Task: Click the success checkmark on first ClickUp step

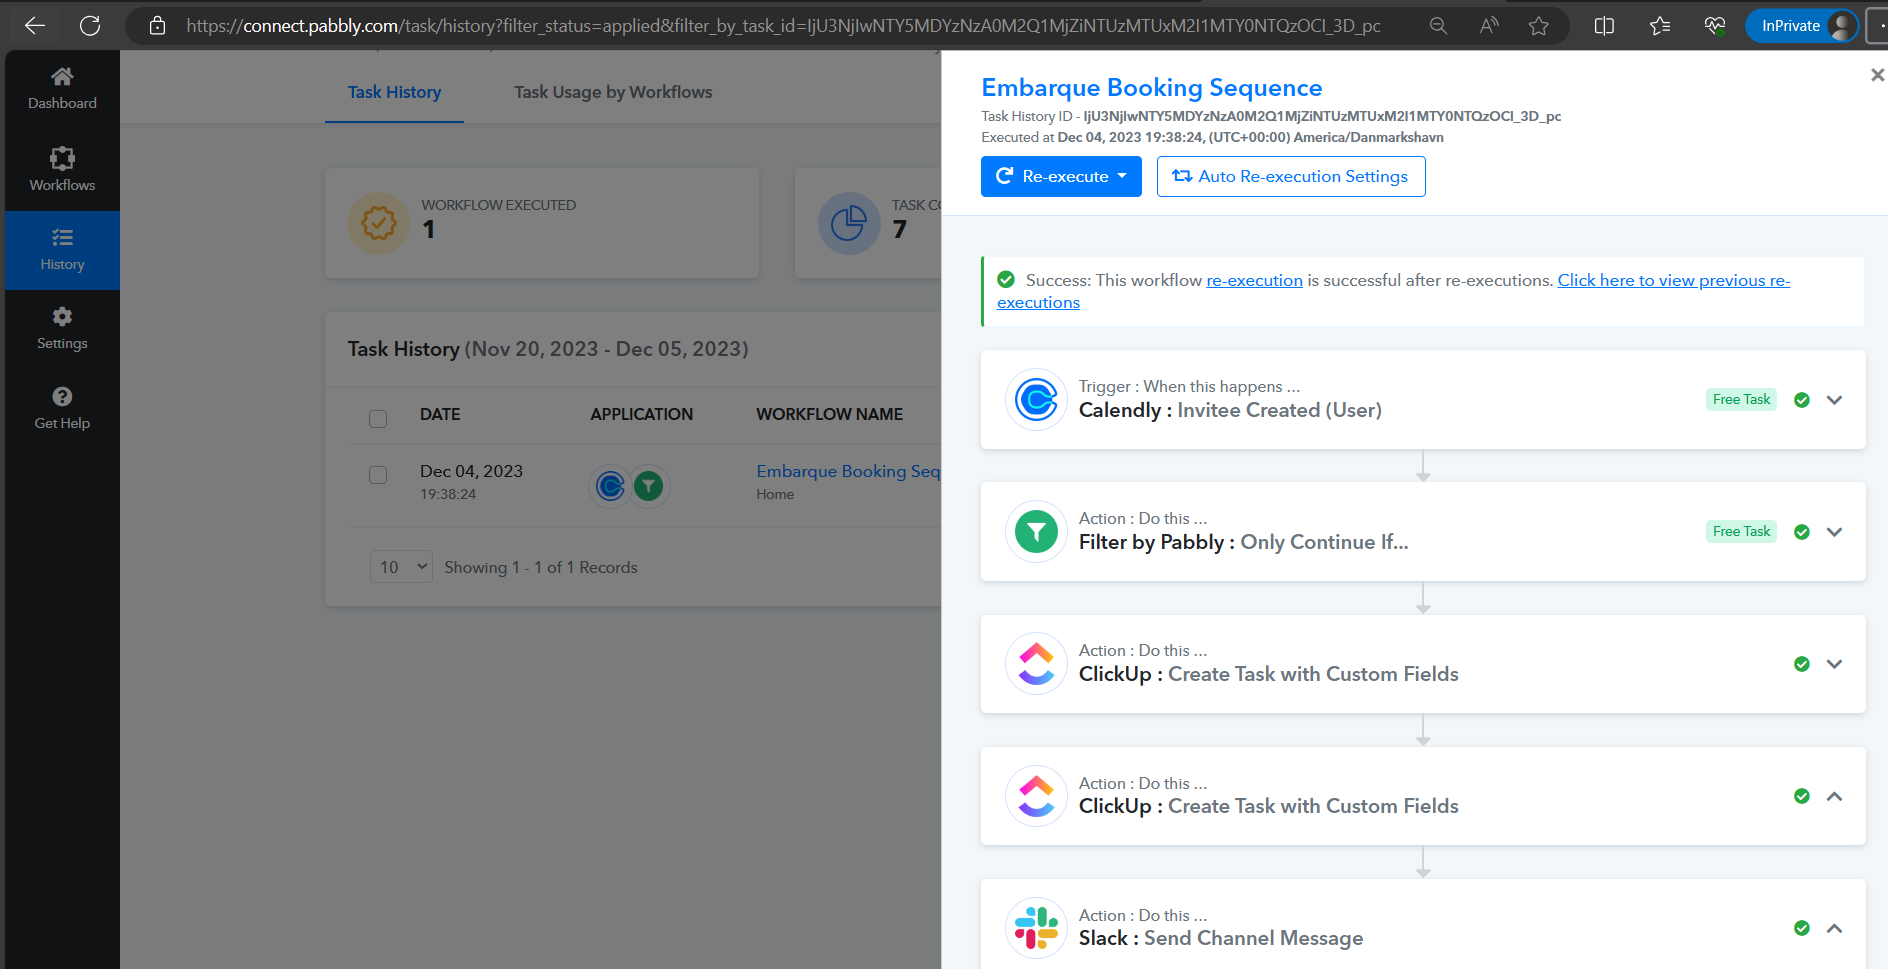Action: [x=1802, y=664]
